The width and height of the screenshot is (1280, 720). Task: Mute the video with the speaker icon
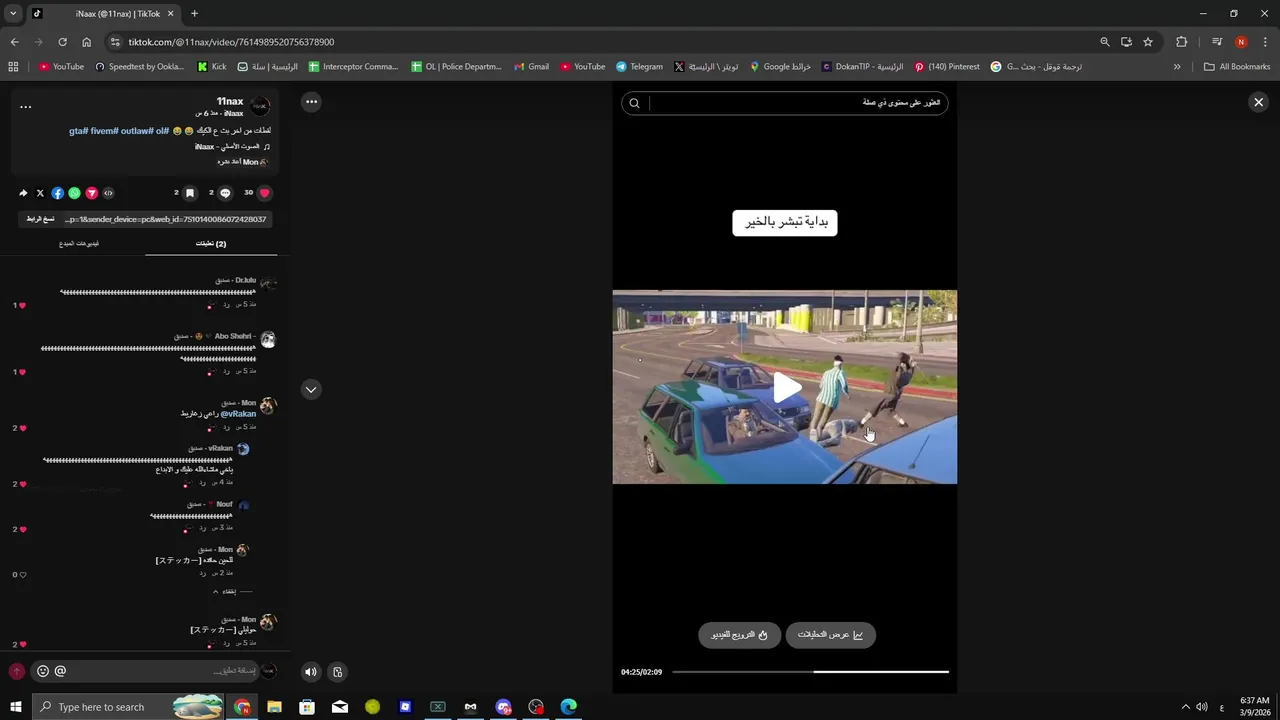pyautogui.click(x=311, y=672)
